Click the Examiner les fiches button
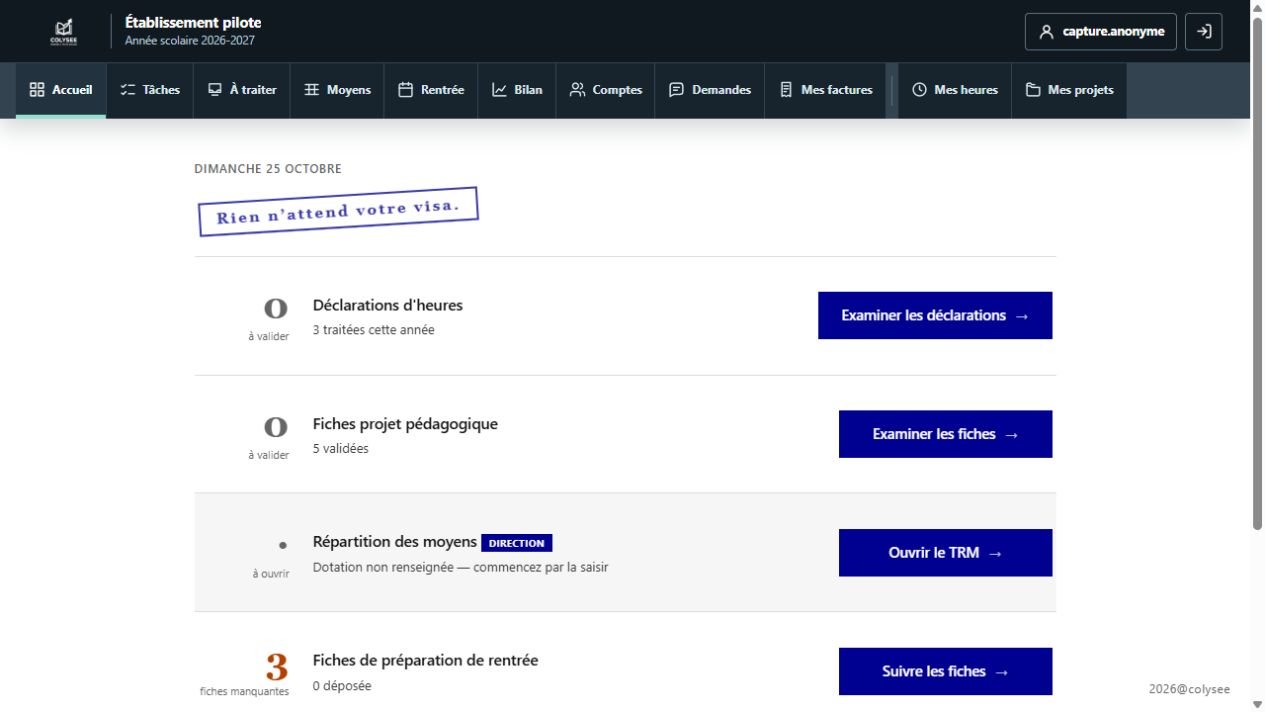 [x=945, y=434]
